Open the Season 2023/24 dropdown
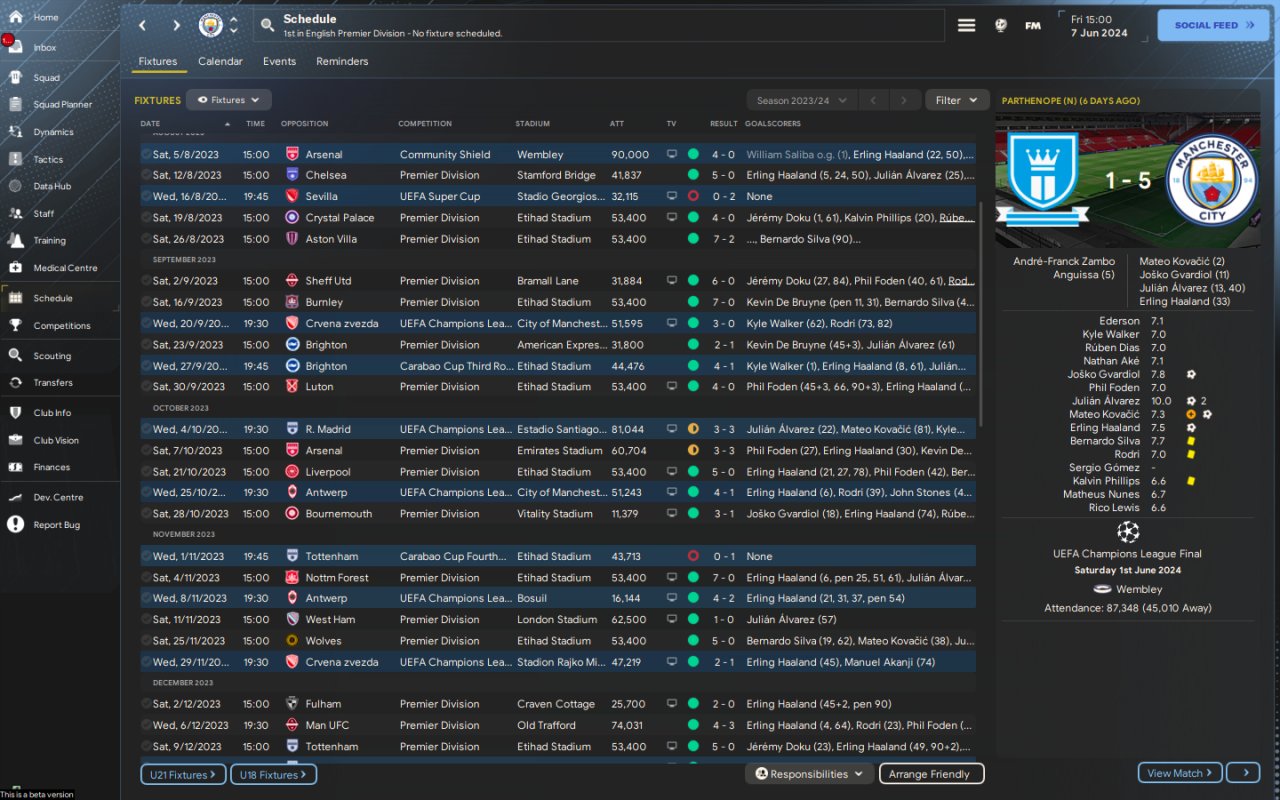The image size is (1280, 800). click(802, 100)
